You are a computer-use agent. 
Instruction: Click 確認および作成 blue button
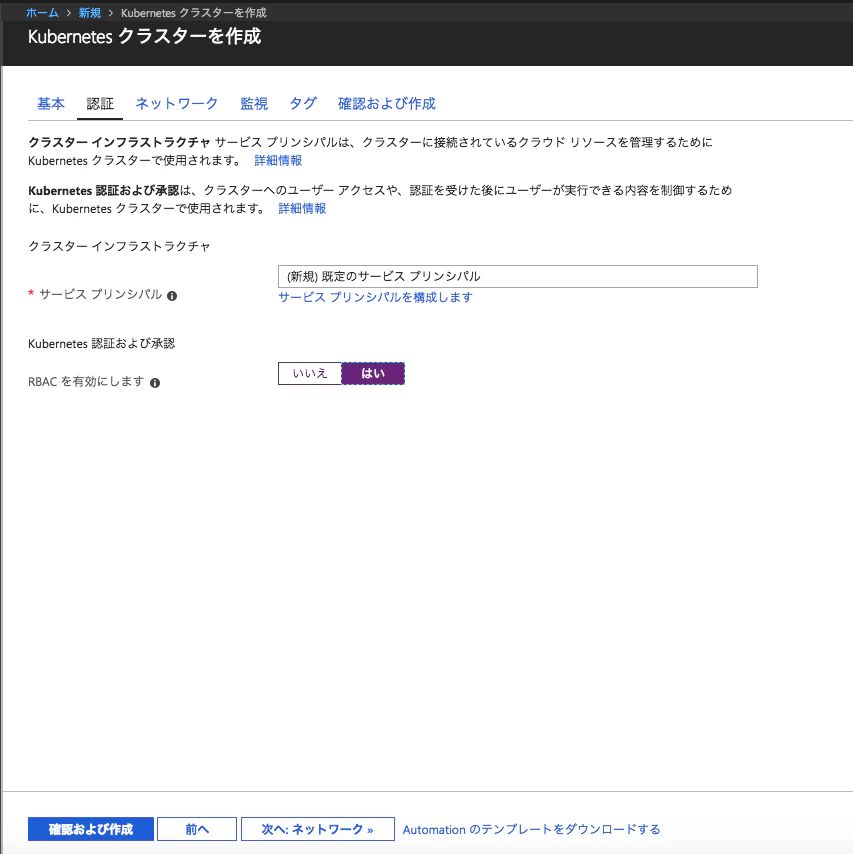[x=91, y=829]
